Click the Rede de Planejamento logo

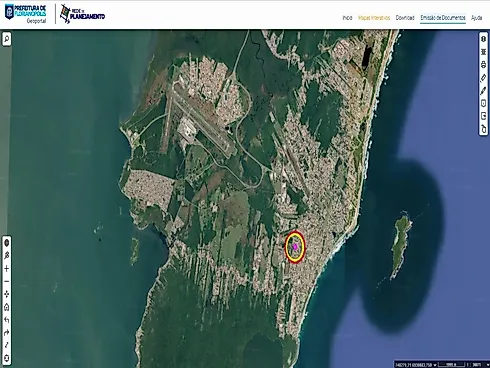click(82, 14)
